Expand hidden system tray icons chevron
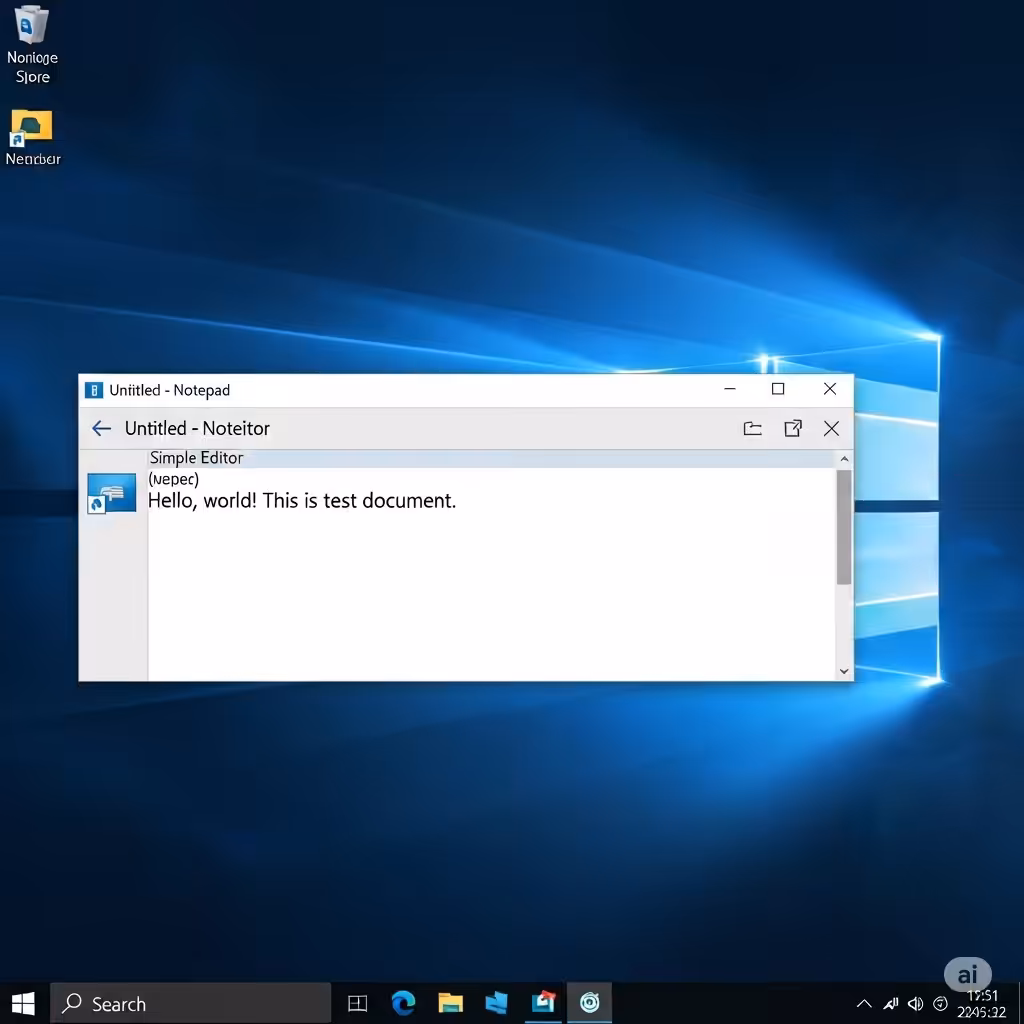This screenshot has height=1024, width=1024. (864, 1004)
